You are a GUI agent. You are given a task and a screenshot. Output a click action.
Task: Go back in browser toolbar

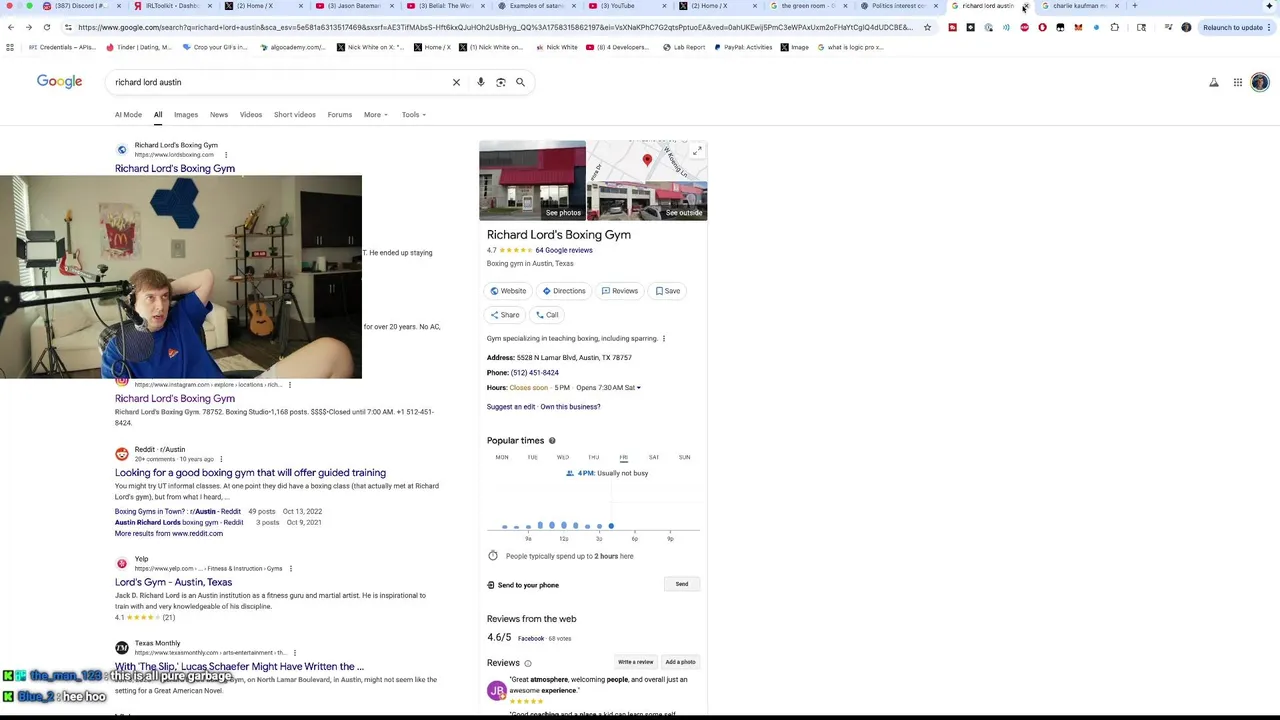pyautogui.click(x=11, y=27)
